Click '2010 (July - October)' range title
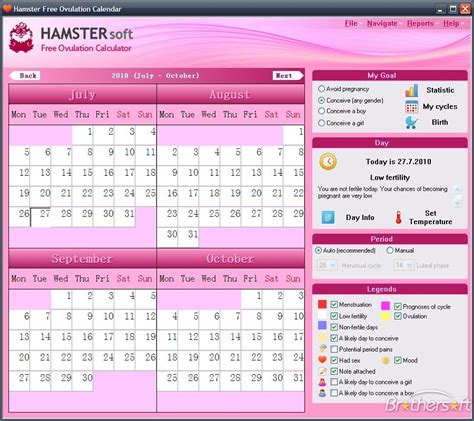This screenshot has height=421, width=474. pyautogui.click(x=156, y=76)
